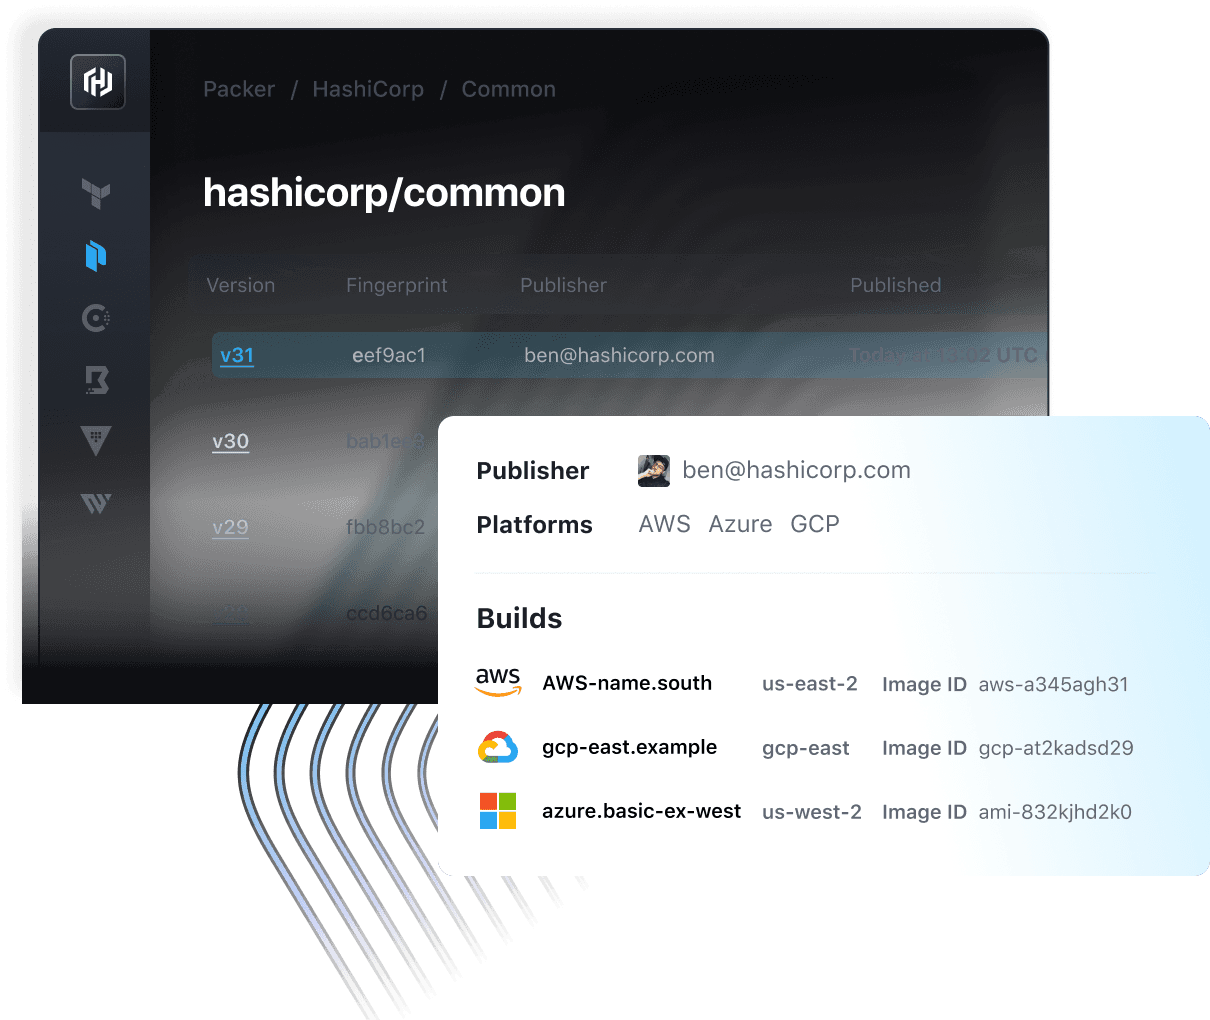1210x1020 pixels.
Task: Navigate to Packer breadcrumb
Action: (239, 90)
